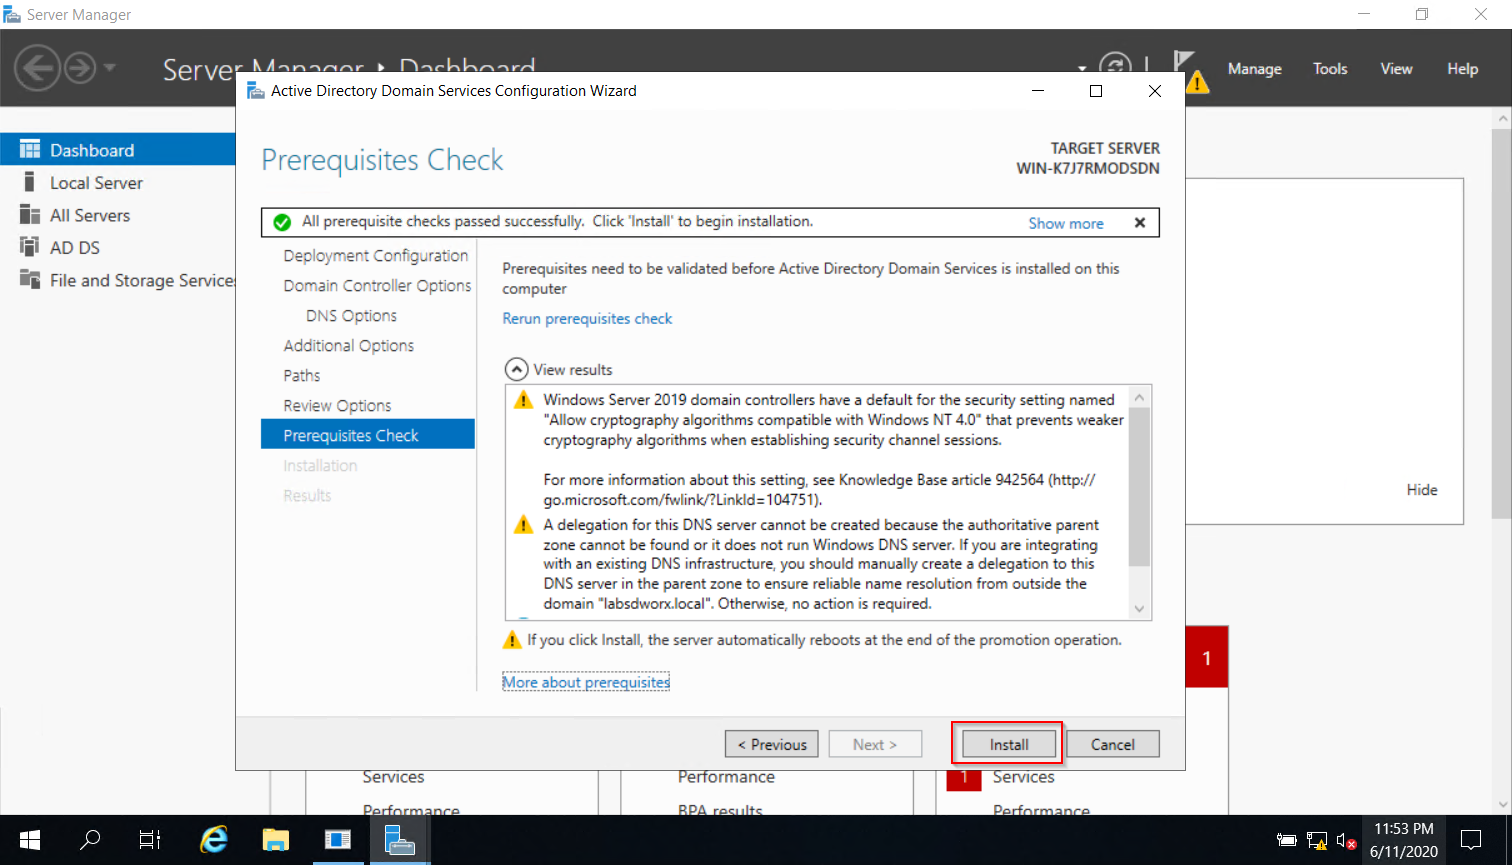The height and width of the screenshot is (865, 1512).
Task: Launch Internet Explorer from the taskbar
Action: 212,839
